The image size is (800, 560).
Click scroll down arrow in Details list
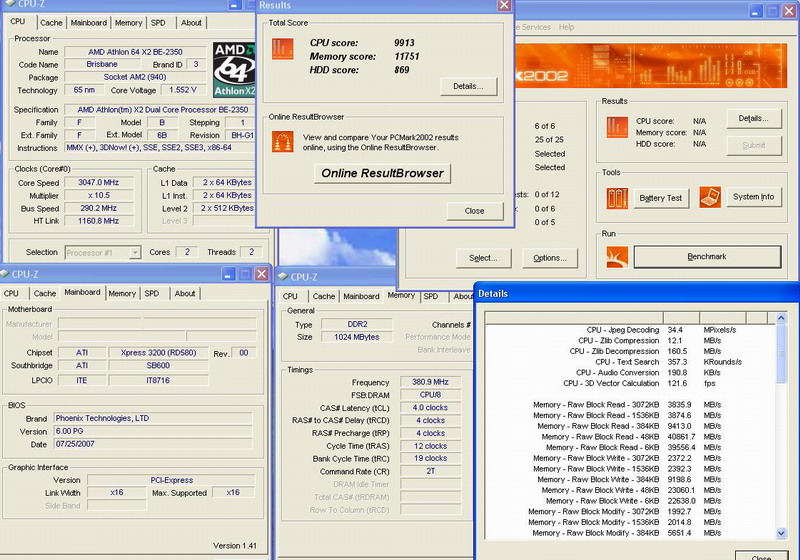(x=781, y=533)
